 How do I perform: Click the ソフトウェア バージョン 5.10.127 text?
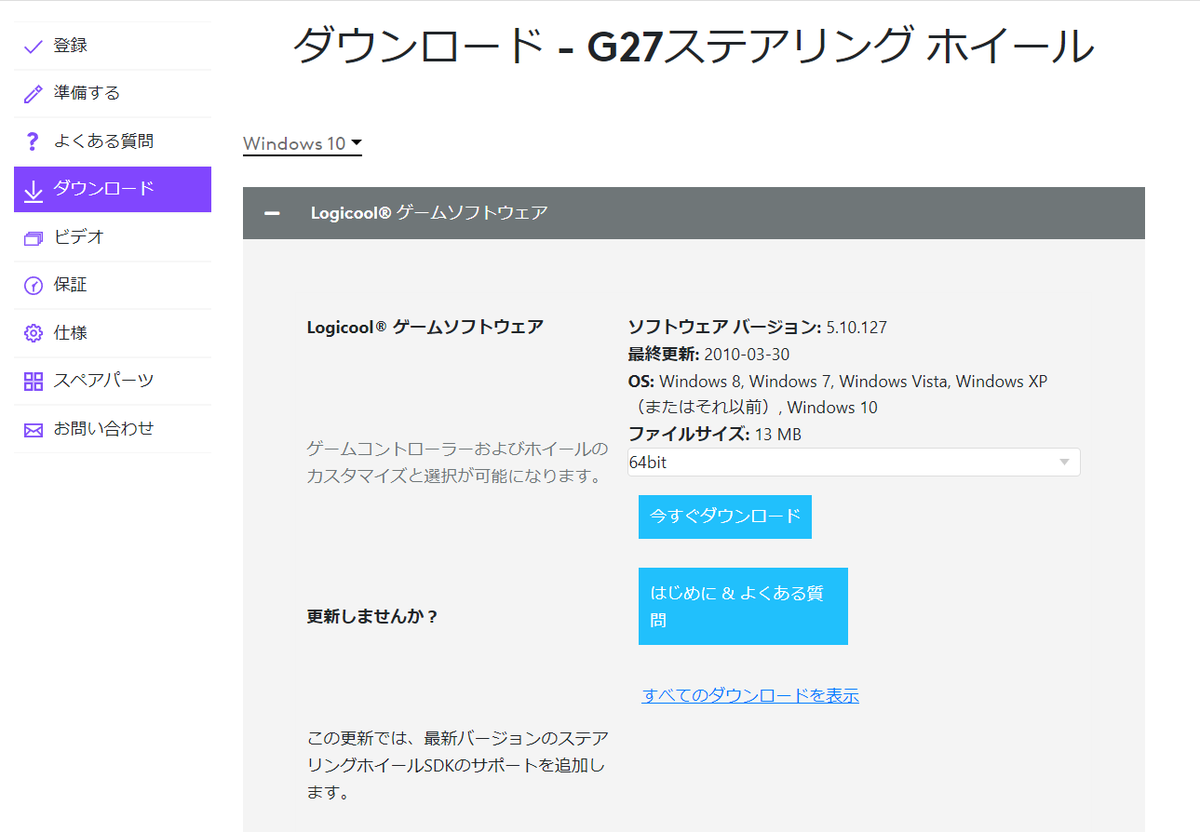tap(757, 327)
